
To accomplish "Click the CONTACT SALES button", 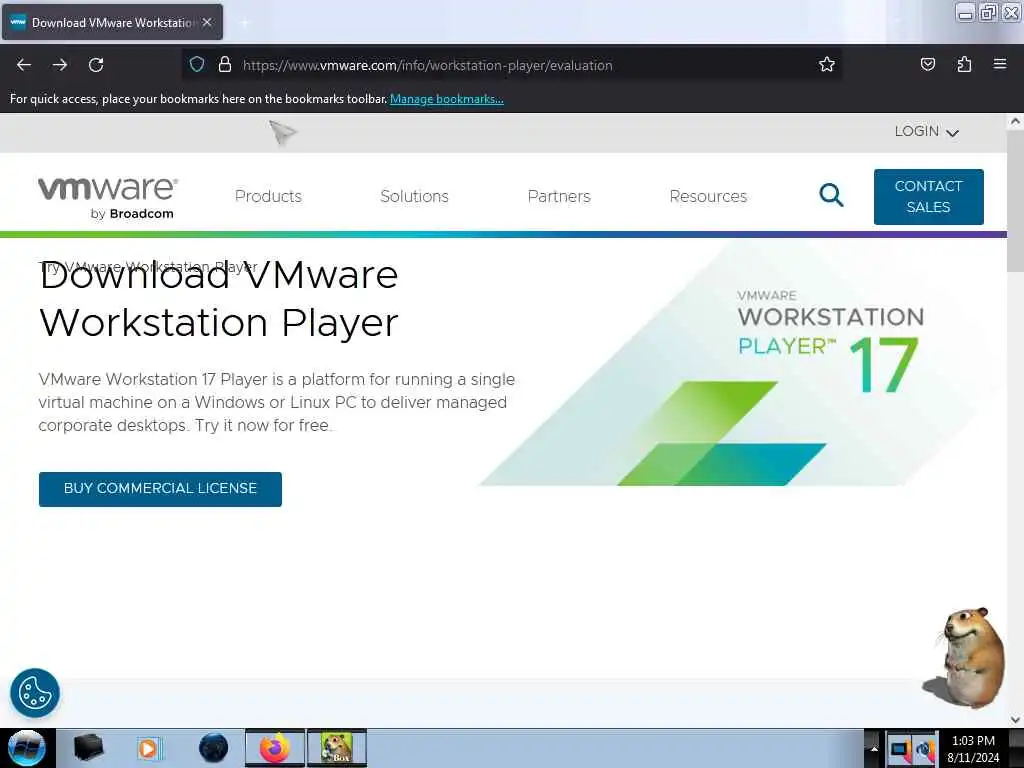I will [928, 197].
